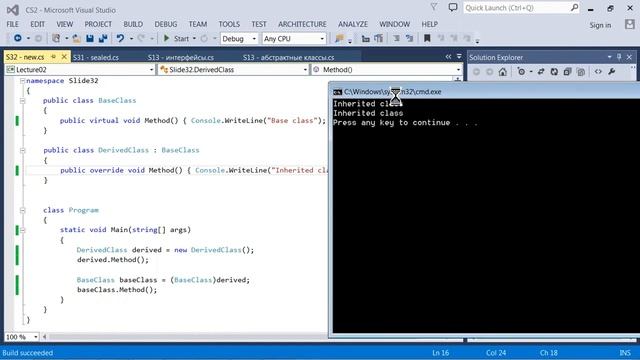Collapse the DerivedClass code region

[22, 150]
